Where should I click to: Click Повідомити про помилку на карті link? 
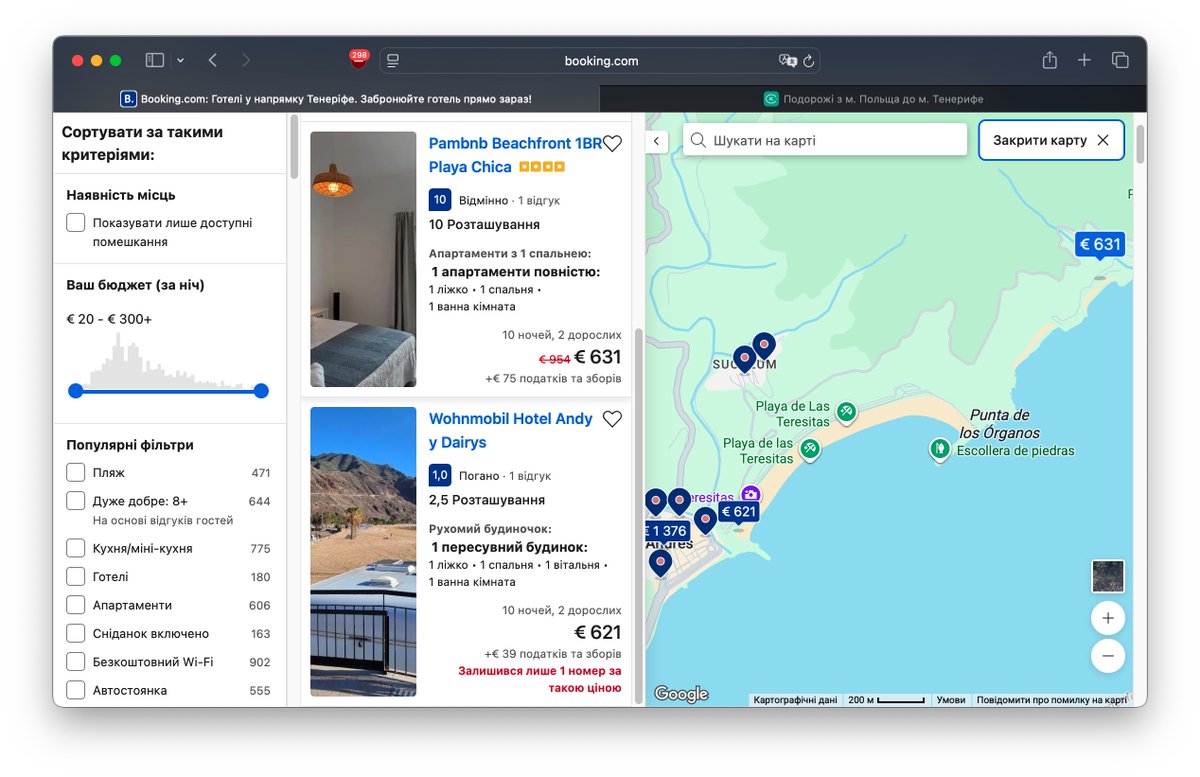tap(1051, 700)
